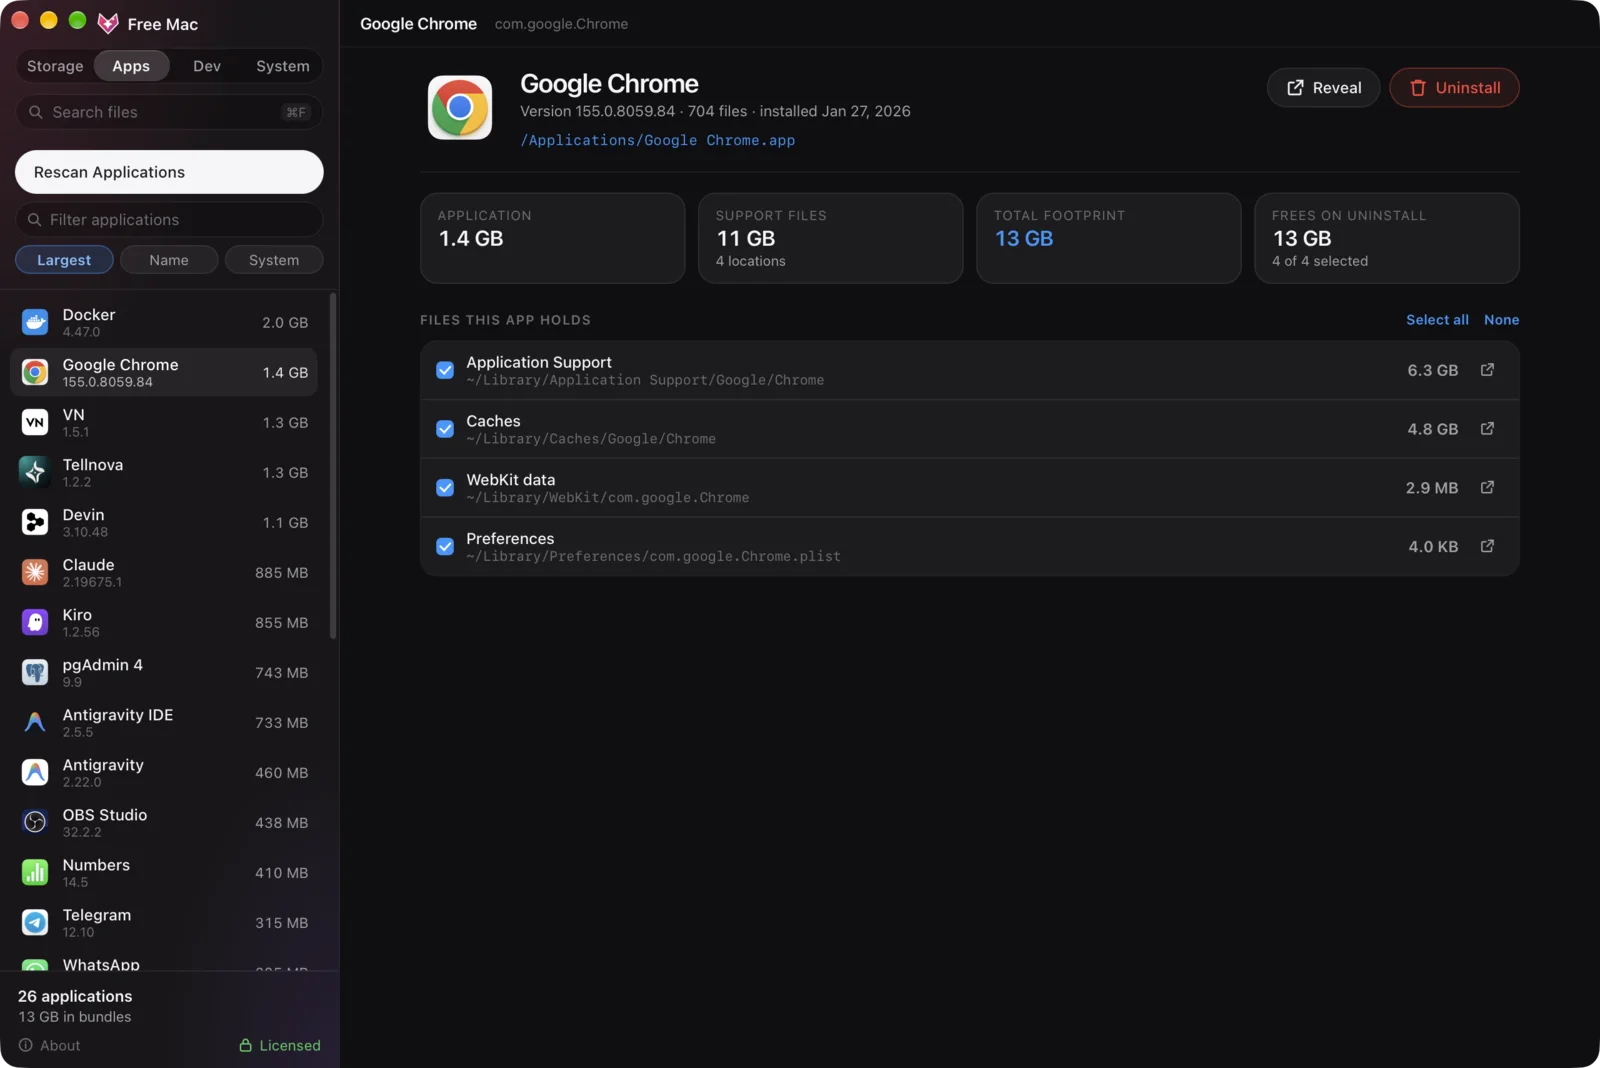Click the Telegram app icon
This screenshot has width=1600, height=1068.
[35, 922]
